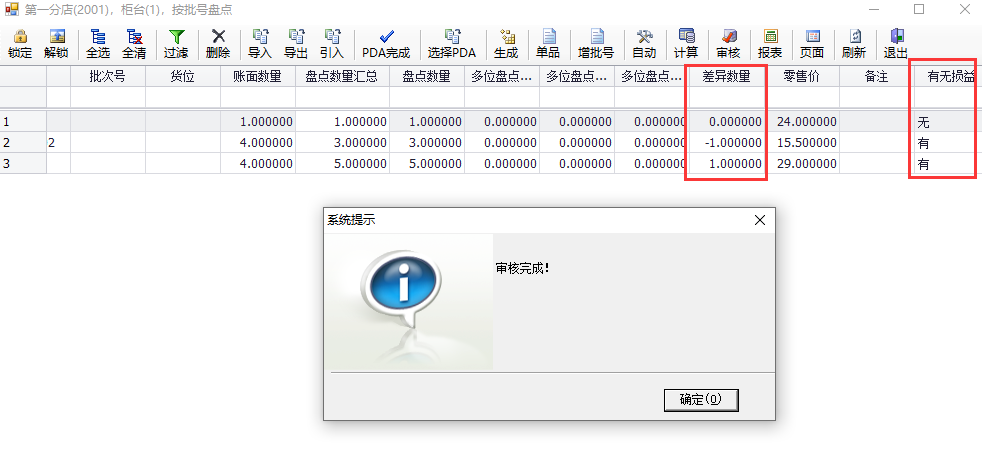Sort by 账面数量 column header
Image resolution: width=982 pixels, height=449 pixels.
pos(258,76)
